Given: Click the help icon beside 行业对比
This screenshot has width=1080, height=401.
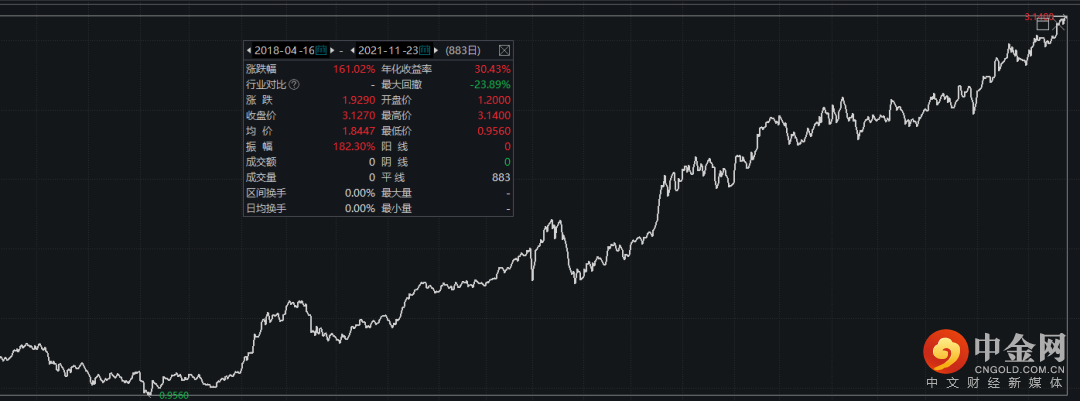Looking at the screenshot, I should click(x=294, y=84).
